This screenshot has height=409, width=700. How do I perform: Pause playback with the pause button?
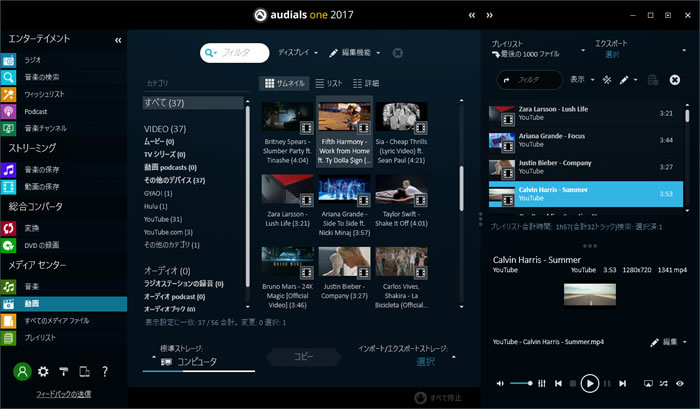pos(607,383)
